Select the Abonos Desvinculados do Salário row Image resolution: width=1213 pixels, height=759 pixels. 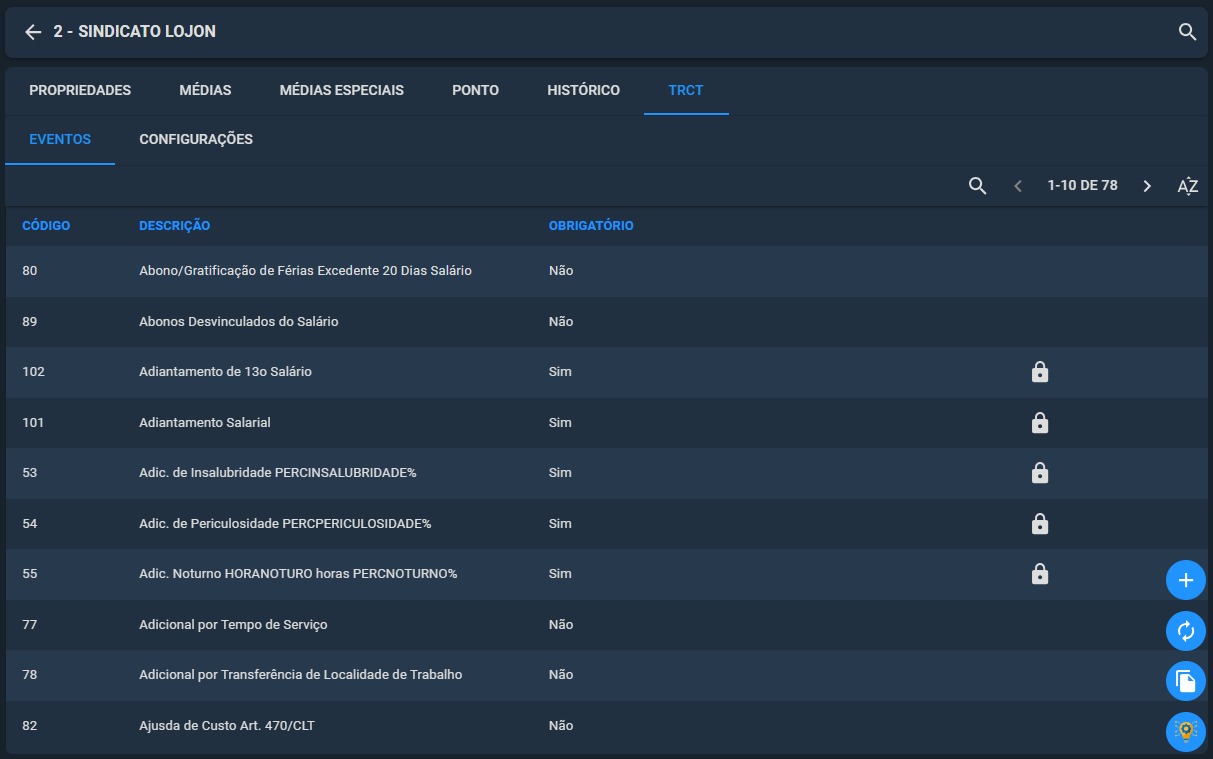coord(606,322)
